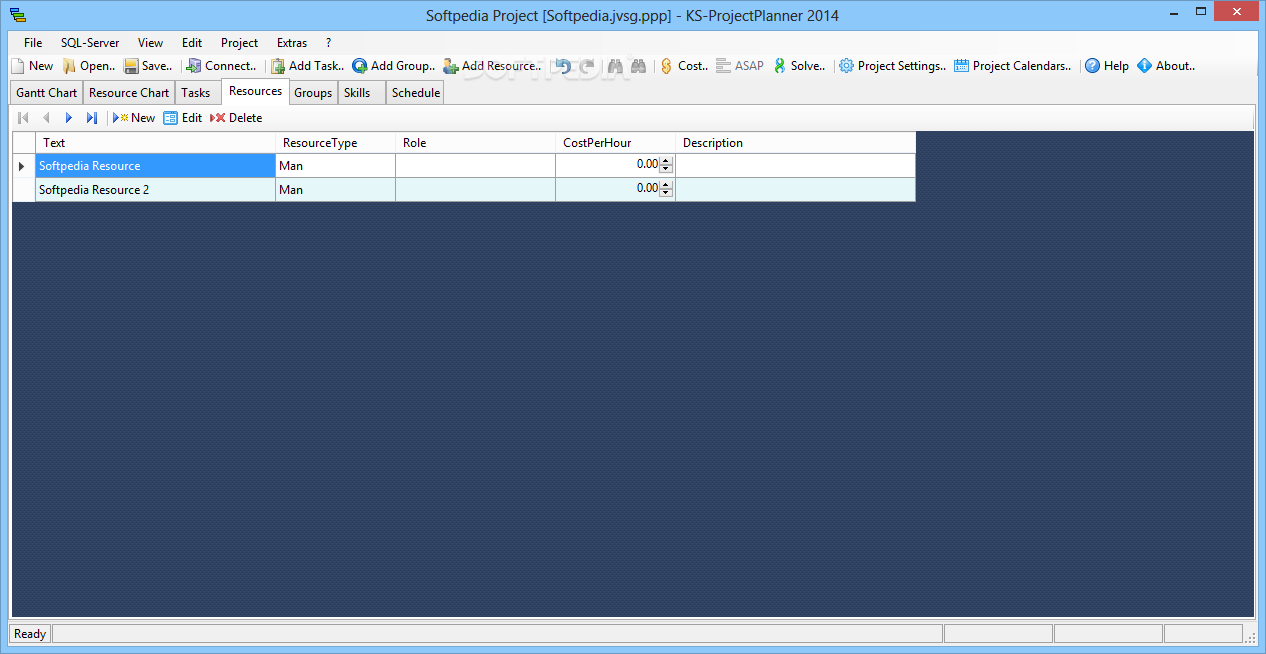Open the About.. info button
The image size is (1266, 654).
click(x=1166, y=66)
